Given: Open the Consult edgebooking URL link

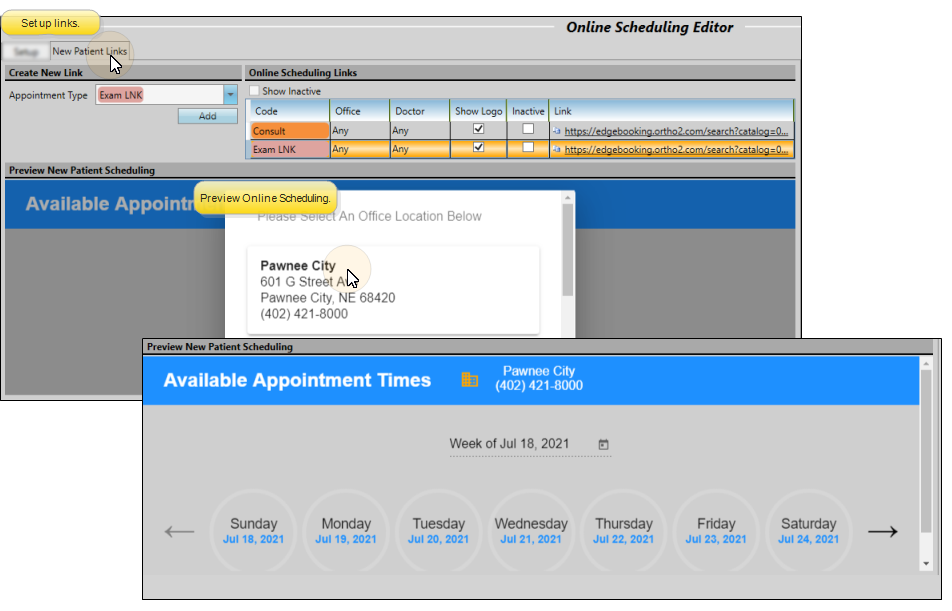Looking at the screenshot, I should [677, 131].
